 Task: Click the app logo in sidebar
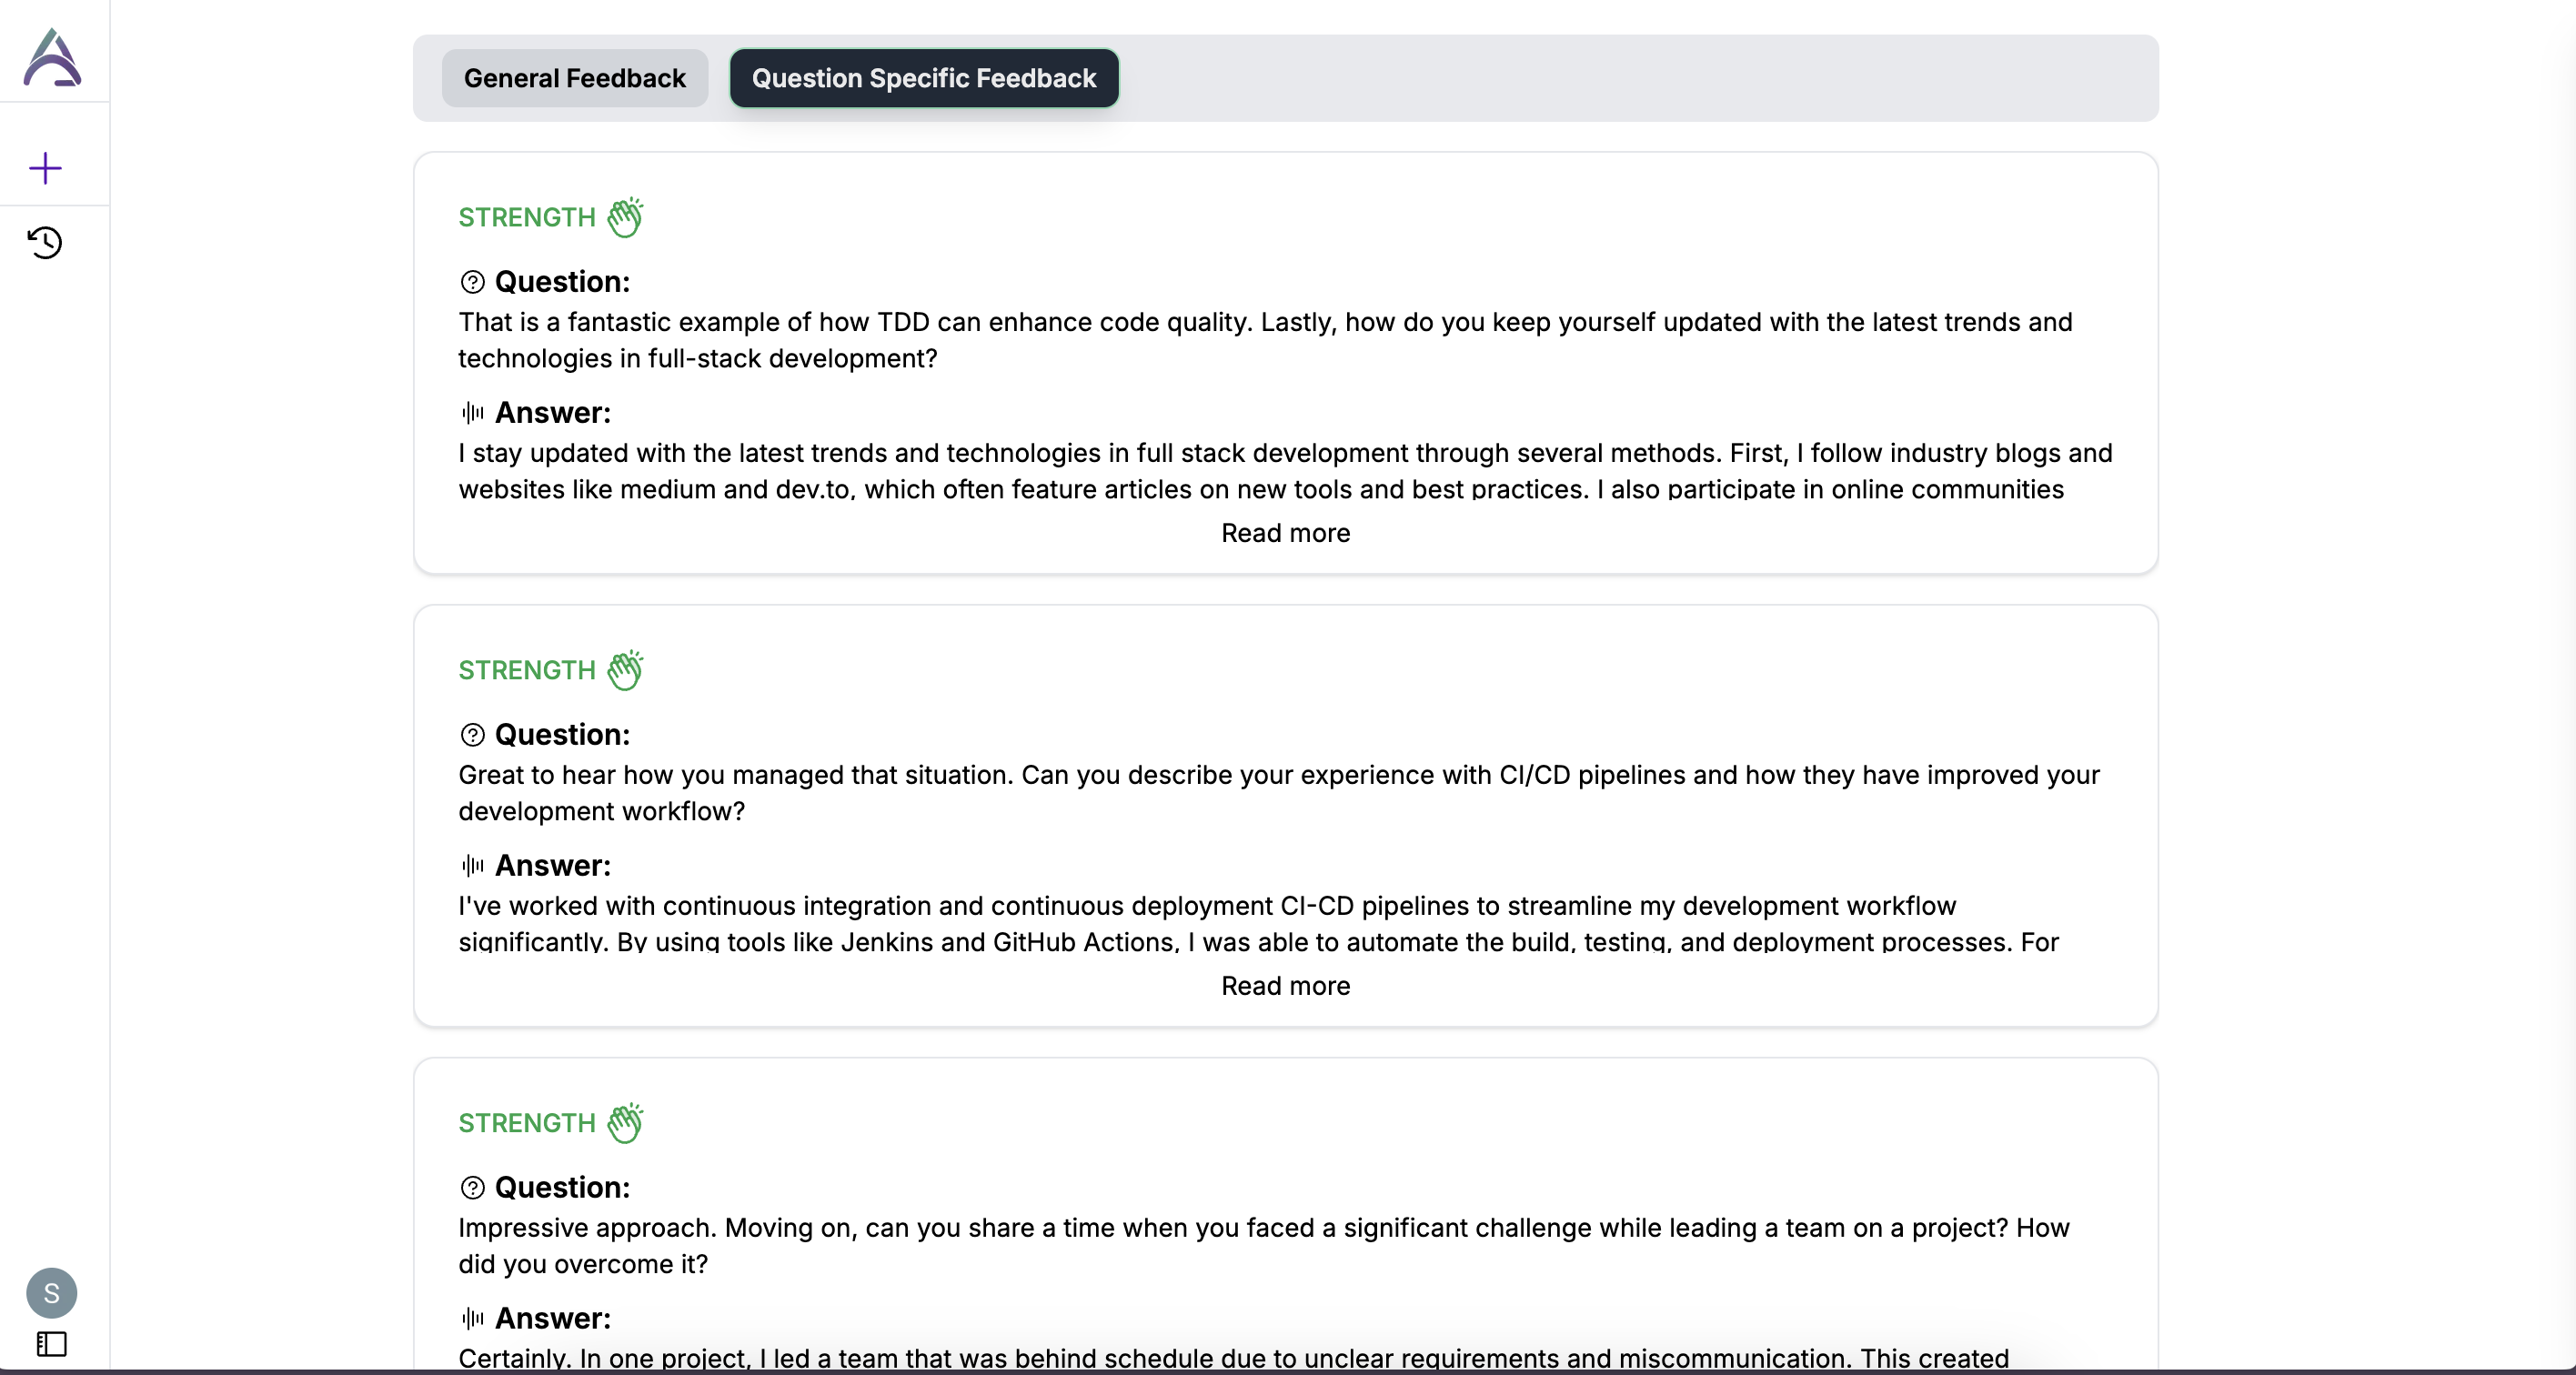coord(52,57)
